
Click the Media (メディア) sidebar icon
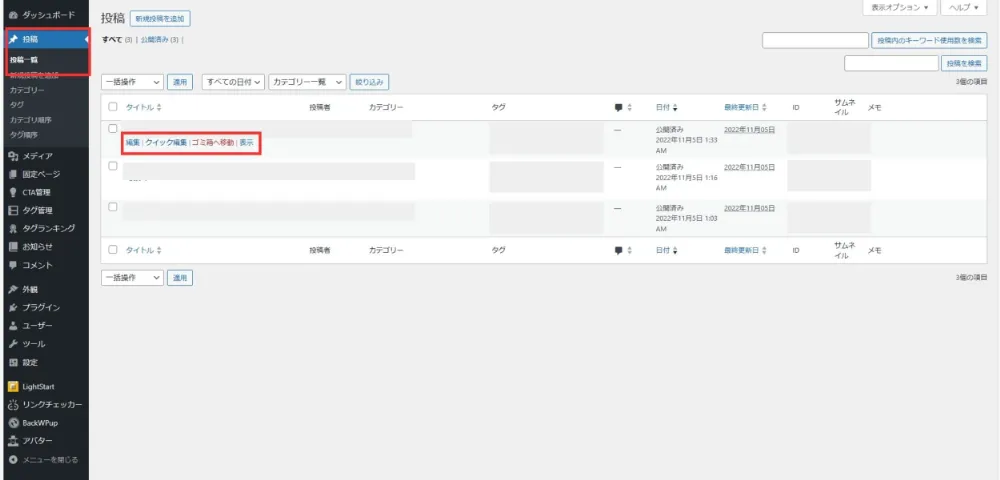13,156
